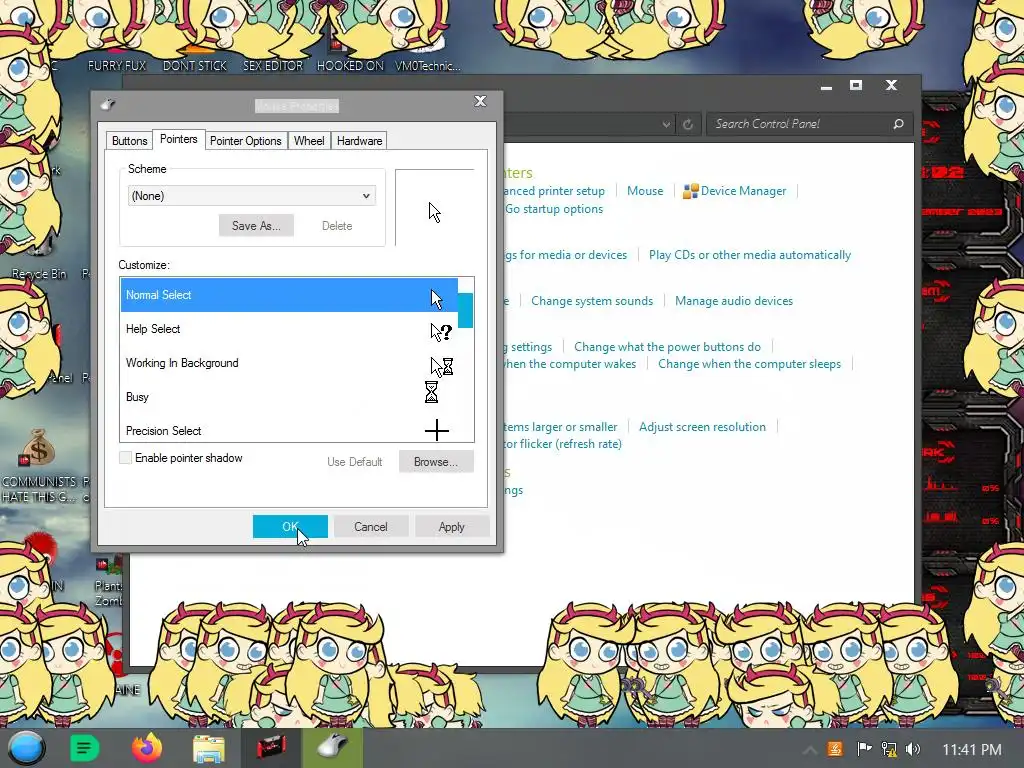Open Device Manager link
Viewport: 1024px width, 768px height.
point(743,191)
